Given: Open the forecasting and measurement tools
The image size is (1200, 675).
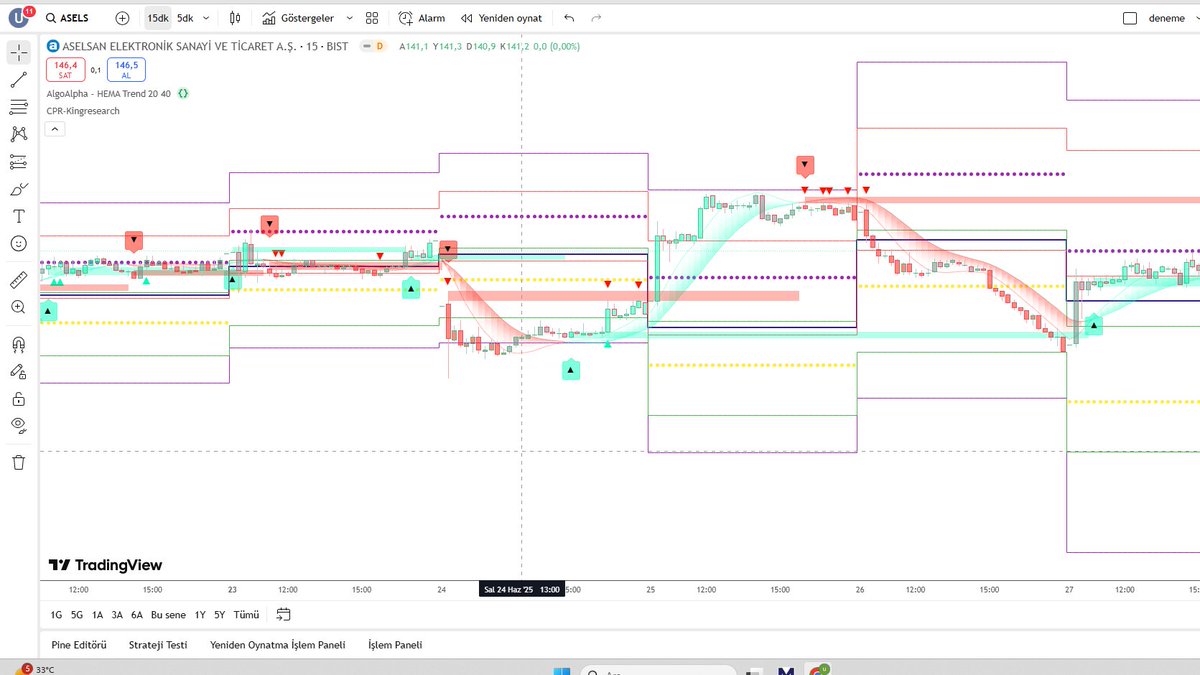Looking at the screenshot, I should [x=19, y=161].
